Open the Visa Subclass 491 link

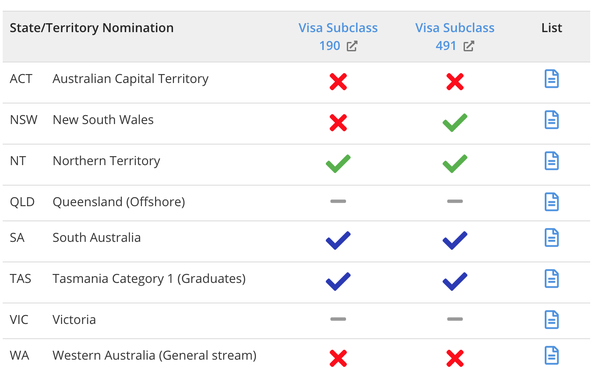(455, 37)
